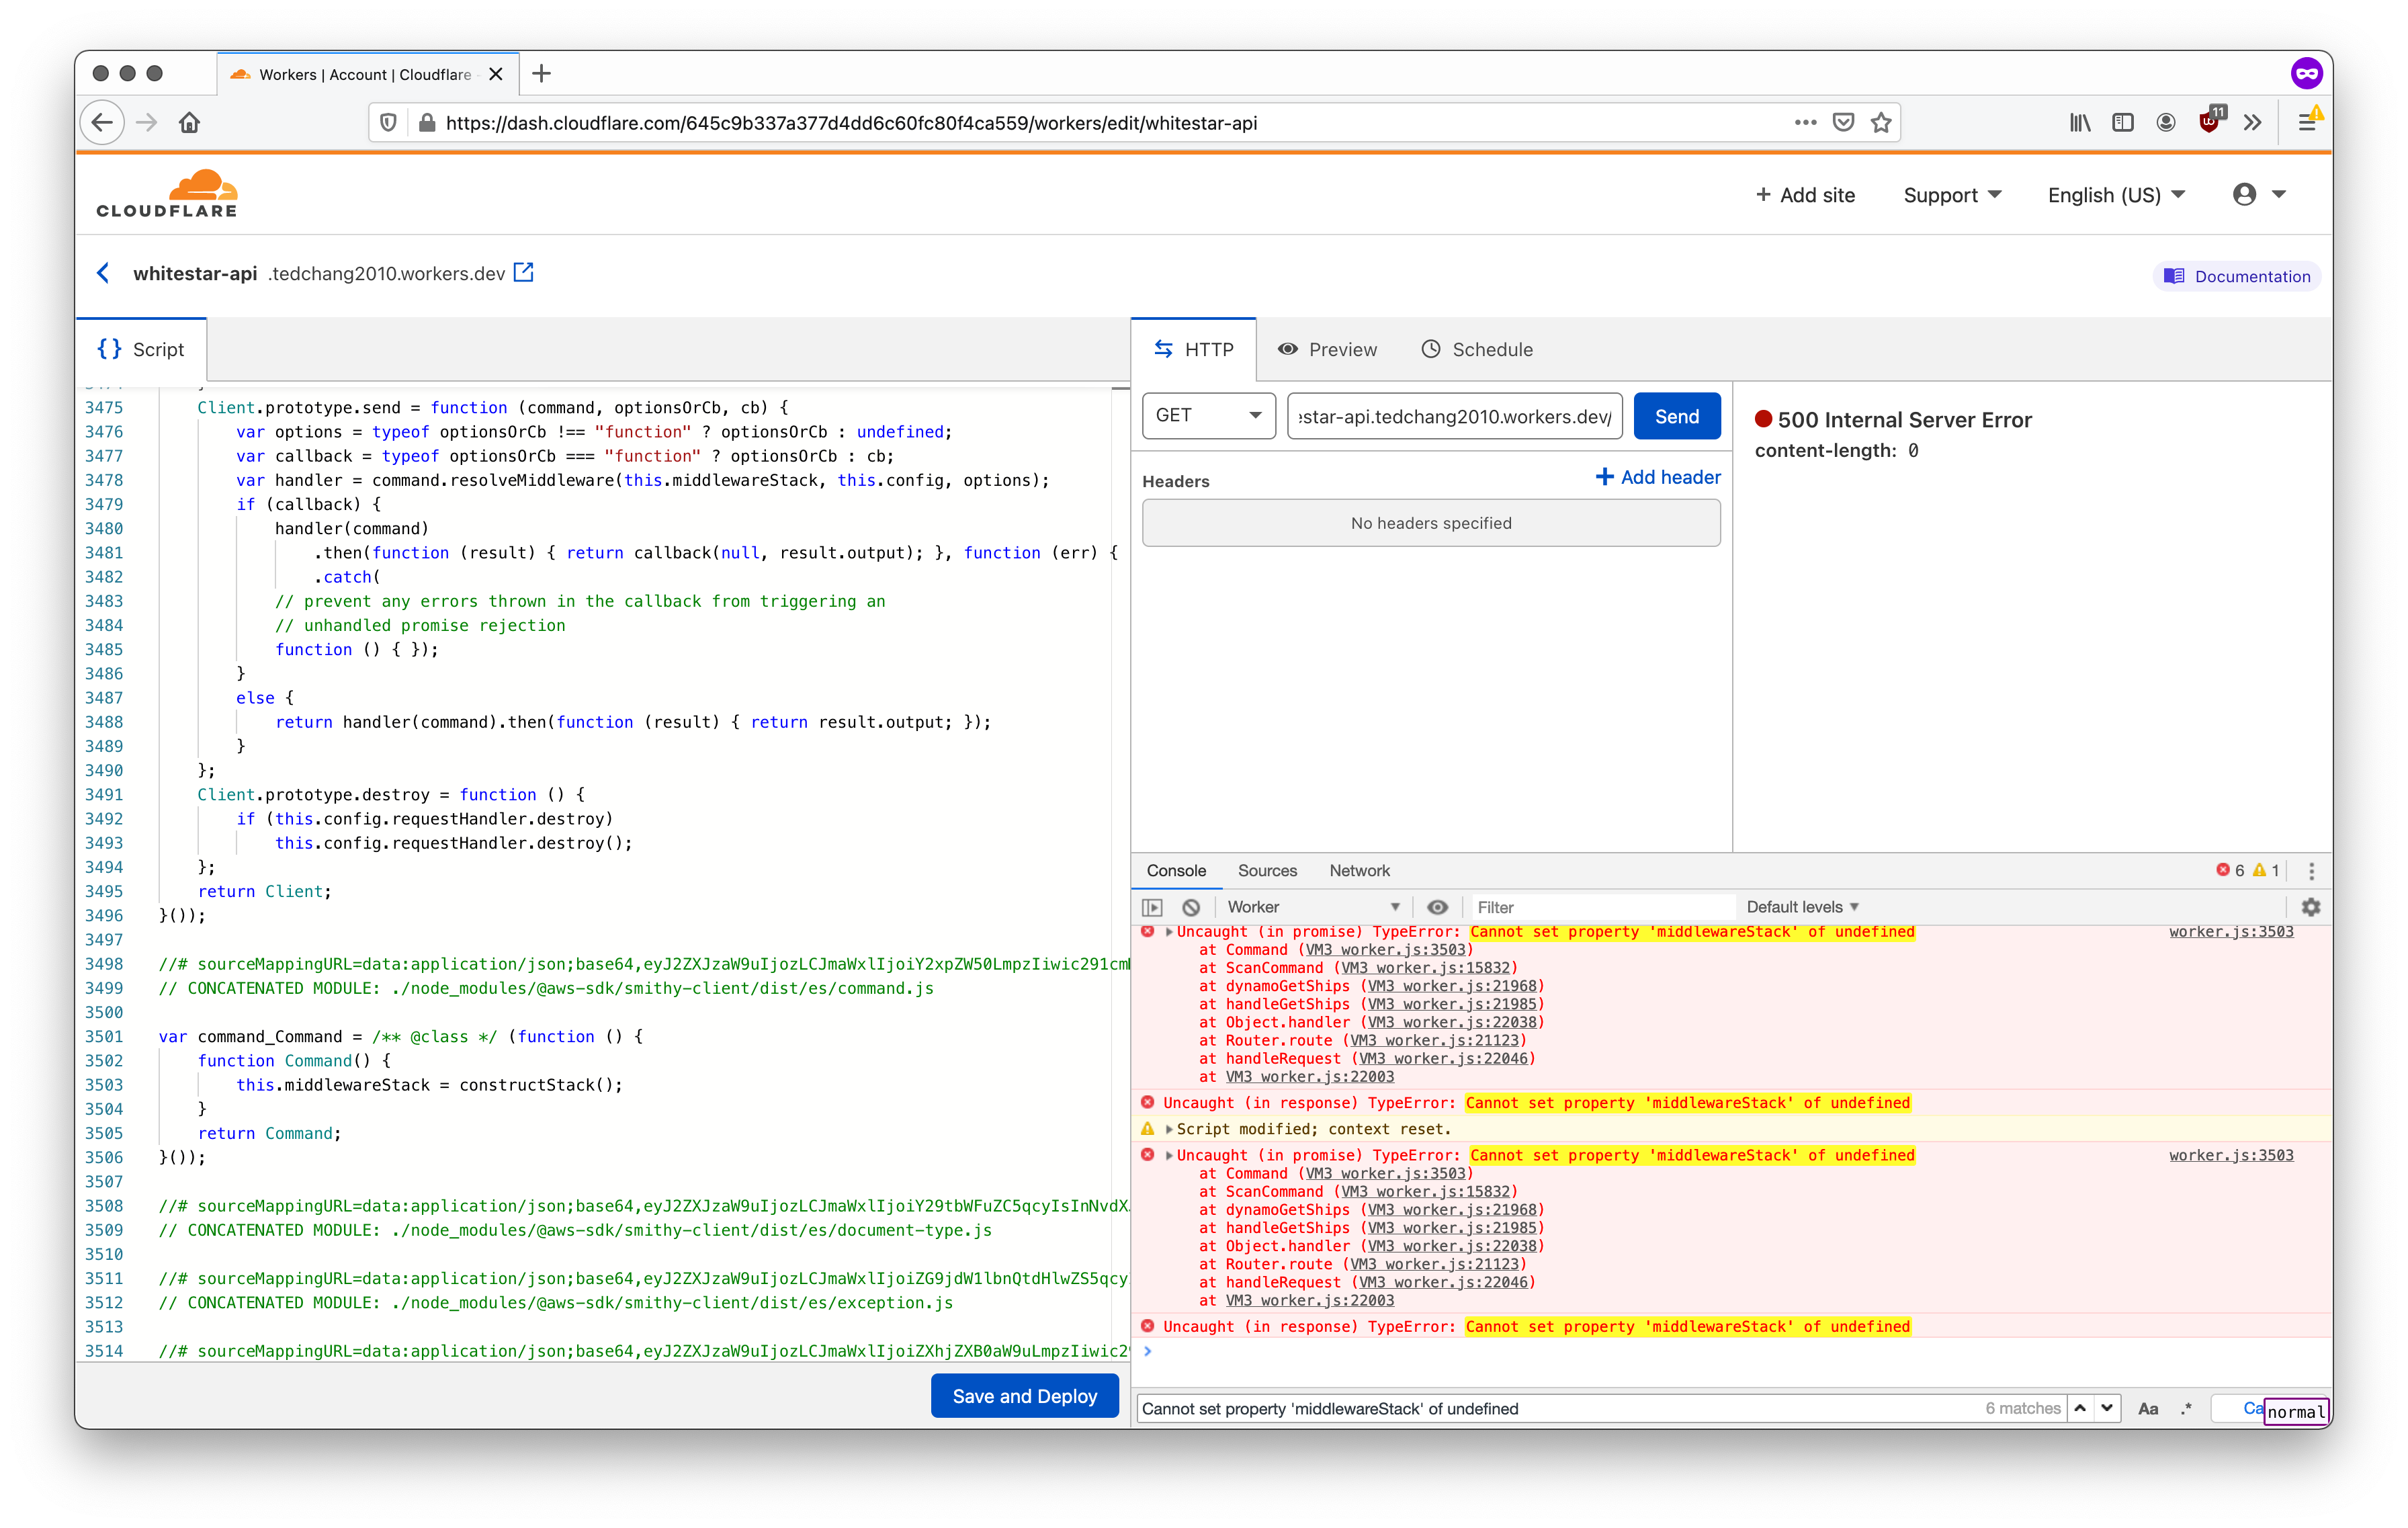This screenshot has width=2408, height=1528.
Task: Click the console Filter input field
Action: click(1600, 907)
